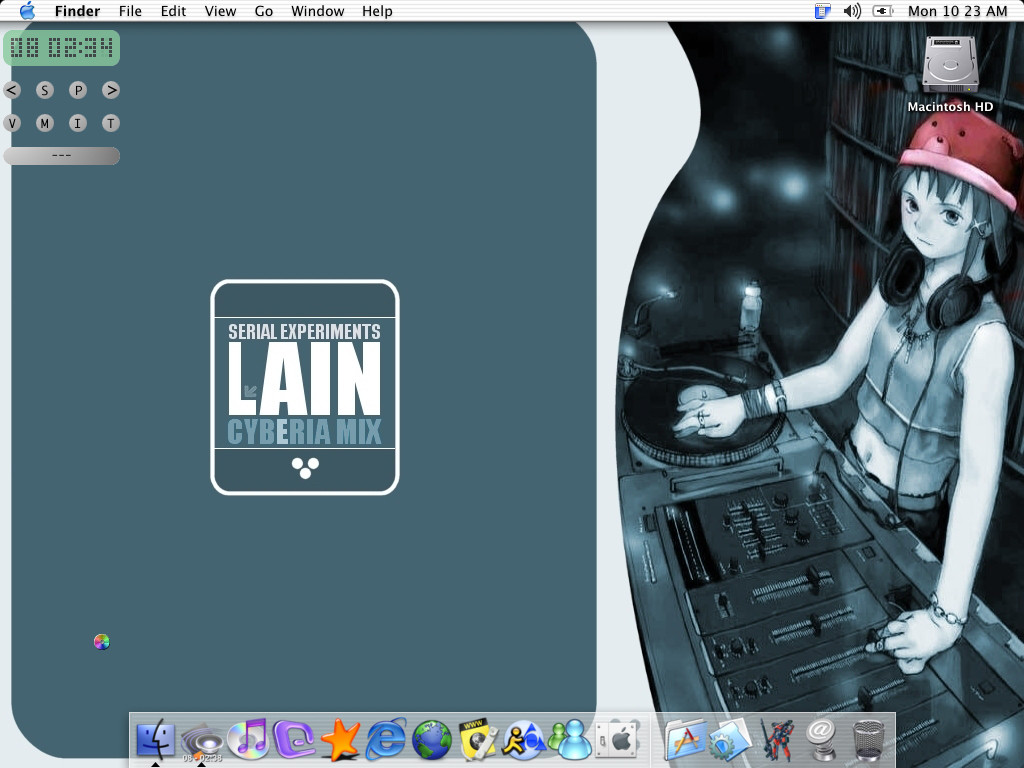Image resolution: width=1024 pixels, height=768 pixels.
Task: Click the S button on player widget
Action: (x=44, y=90)
